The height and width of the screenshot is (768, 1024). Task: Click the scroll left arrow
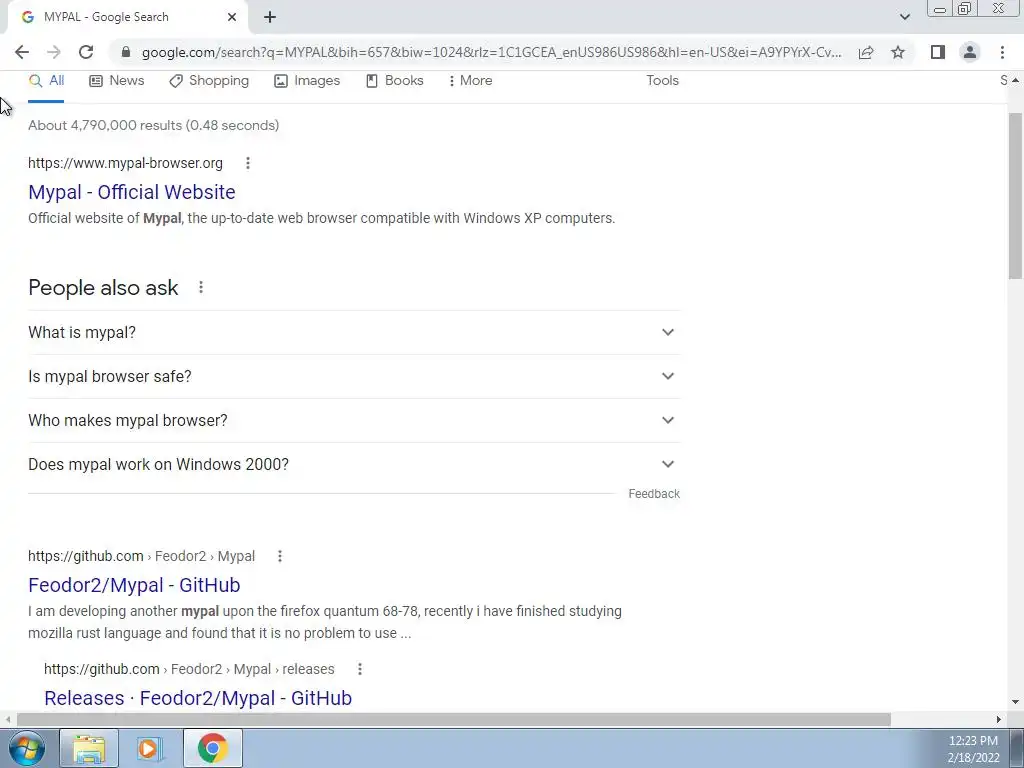point(7,720)
